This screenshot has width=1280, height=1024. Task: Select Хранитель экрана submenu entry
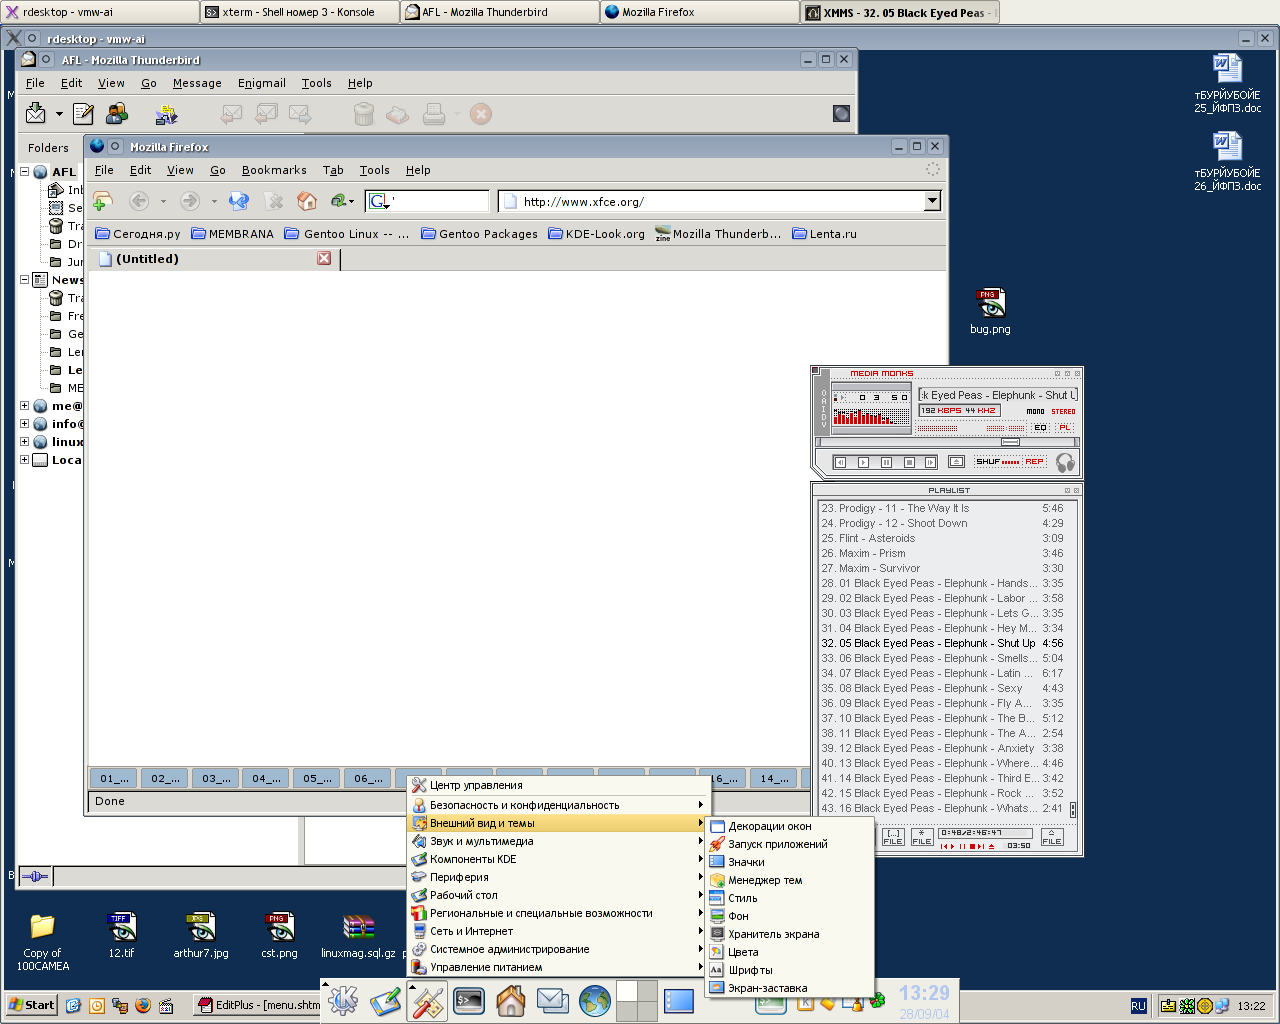(x=789, y=934)
